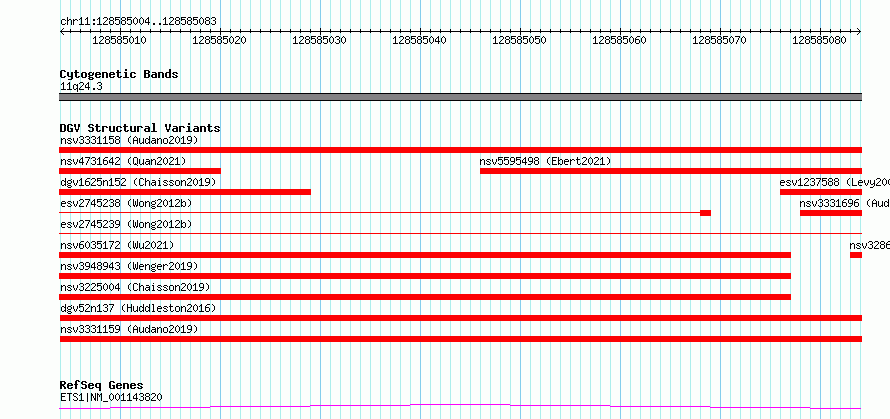
Task: Click ruler tick label 128585030
Action: pyautogui.click(x=319, y=40)
